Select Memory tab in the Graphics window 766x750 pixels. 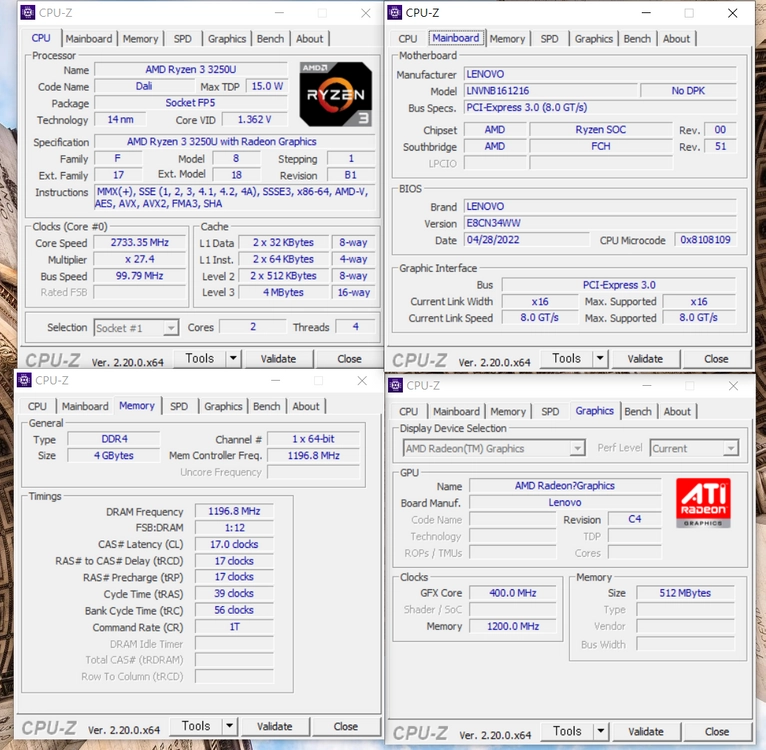pos(508,411)
